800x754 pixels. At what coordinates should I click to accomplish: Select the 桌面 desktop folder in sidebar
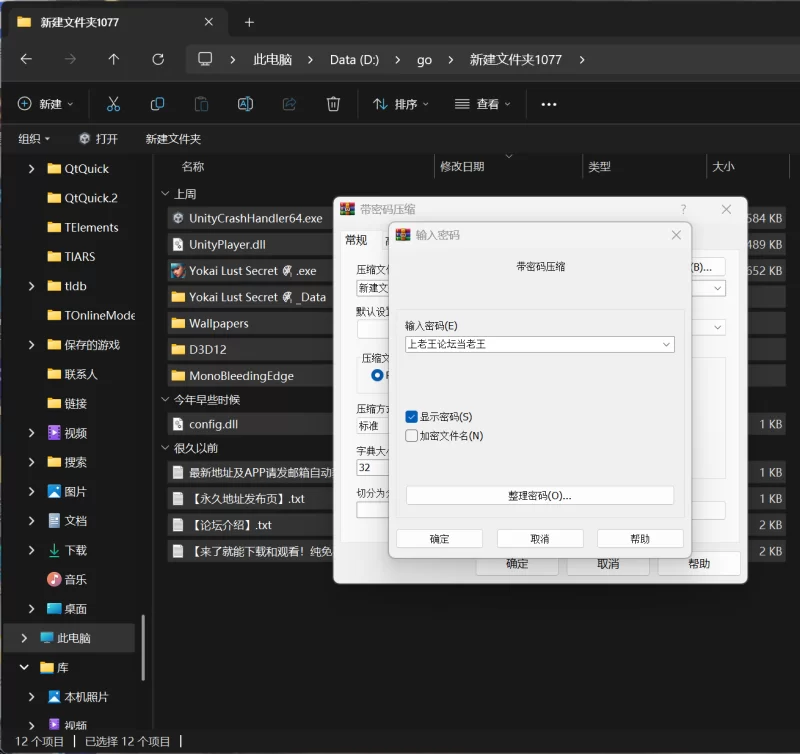point(67,609)
